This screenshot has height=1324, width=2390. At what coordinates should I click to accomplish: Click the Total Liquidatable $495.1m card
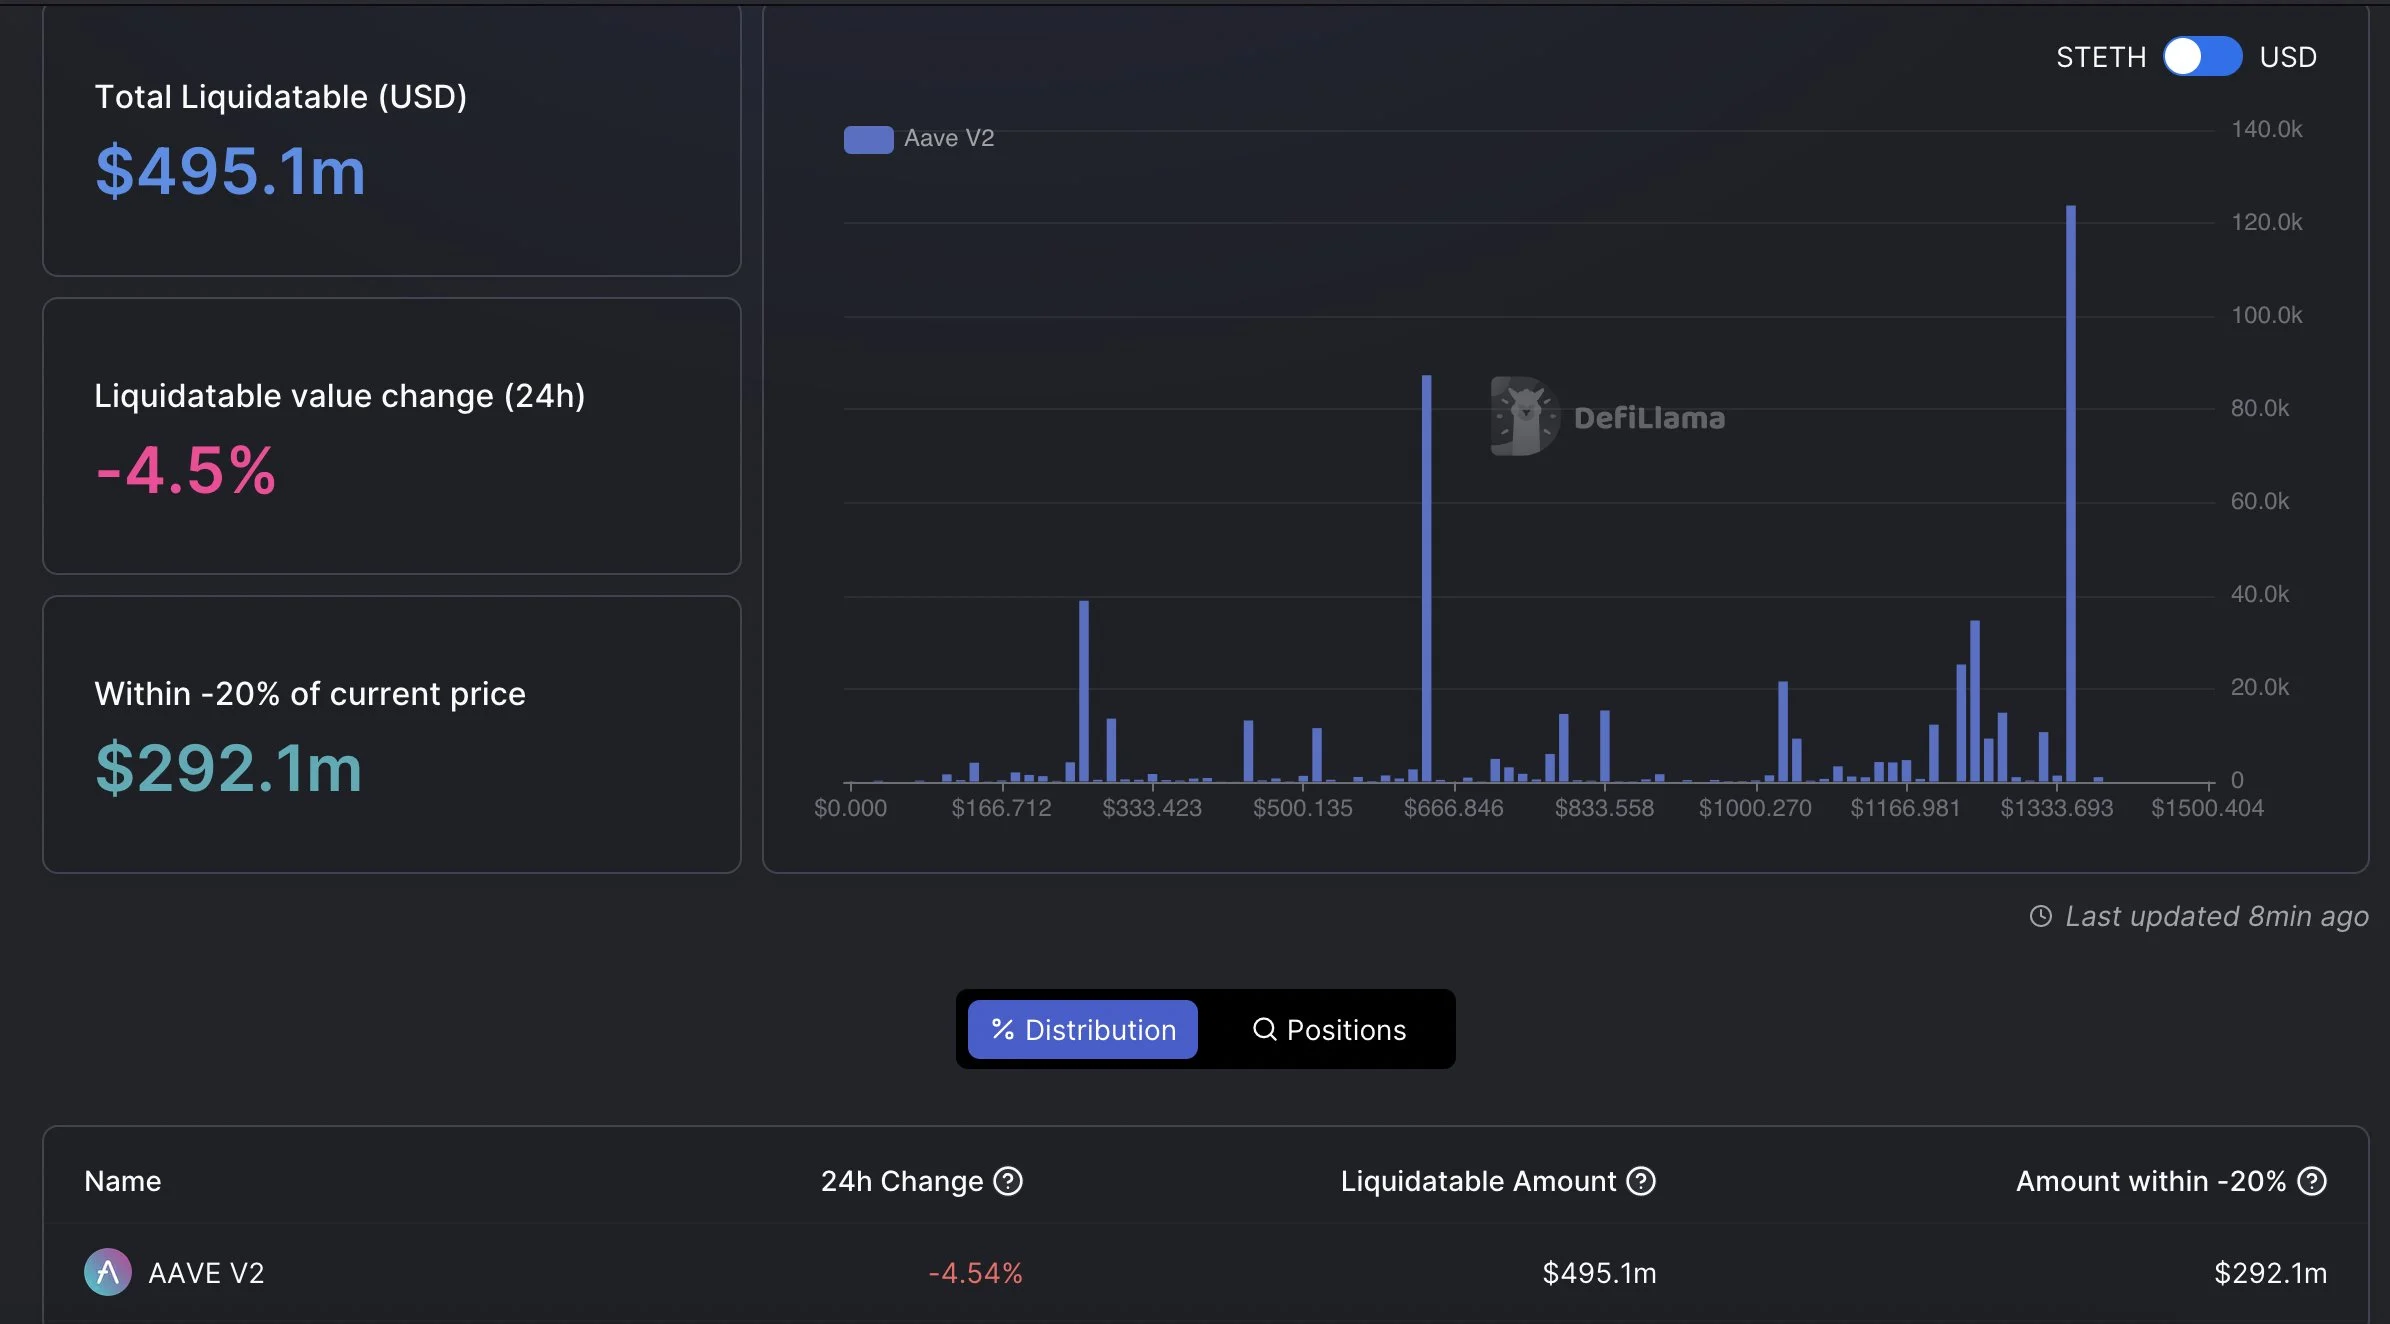pyautogui.click(x=391, y=140)
